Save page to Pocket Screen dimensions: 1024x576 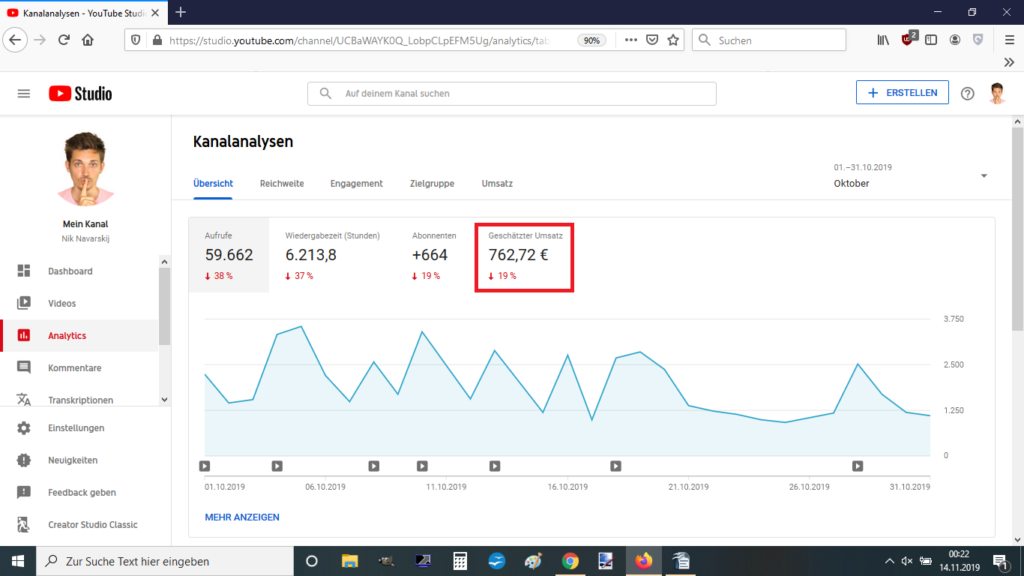[x=652, y=40]
